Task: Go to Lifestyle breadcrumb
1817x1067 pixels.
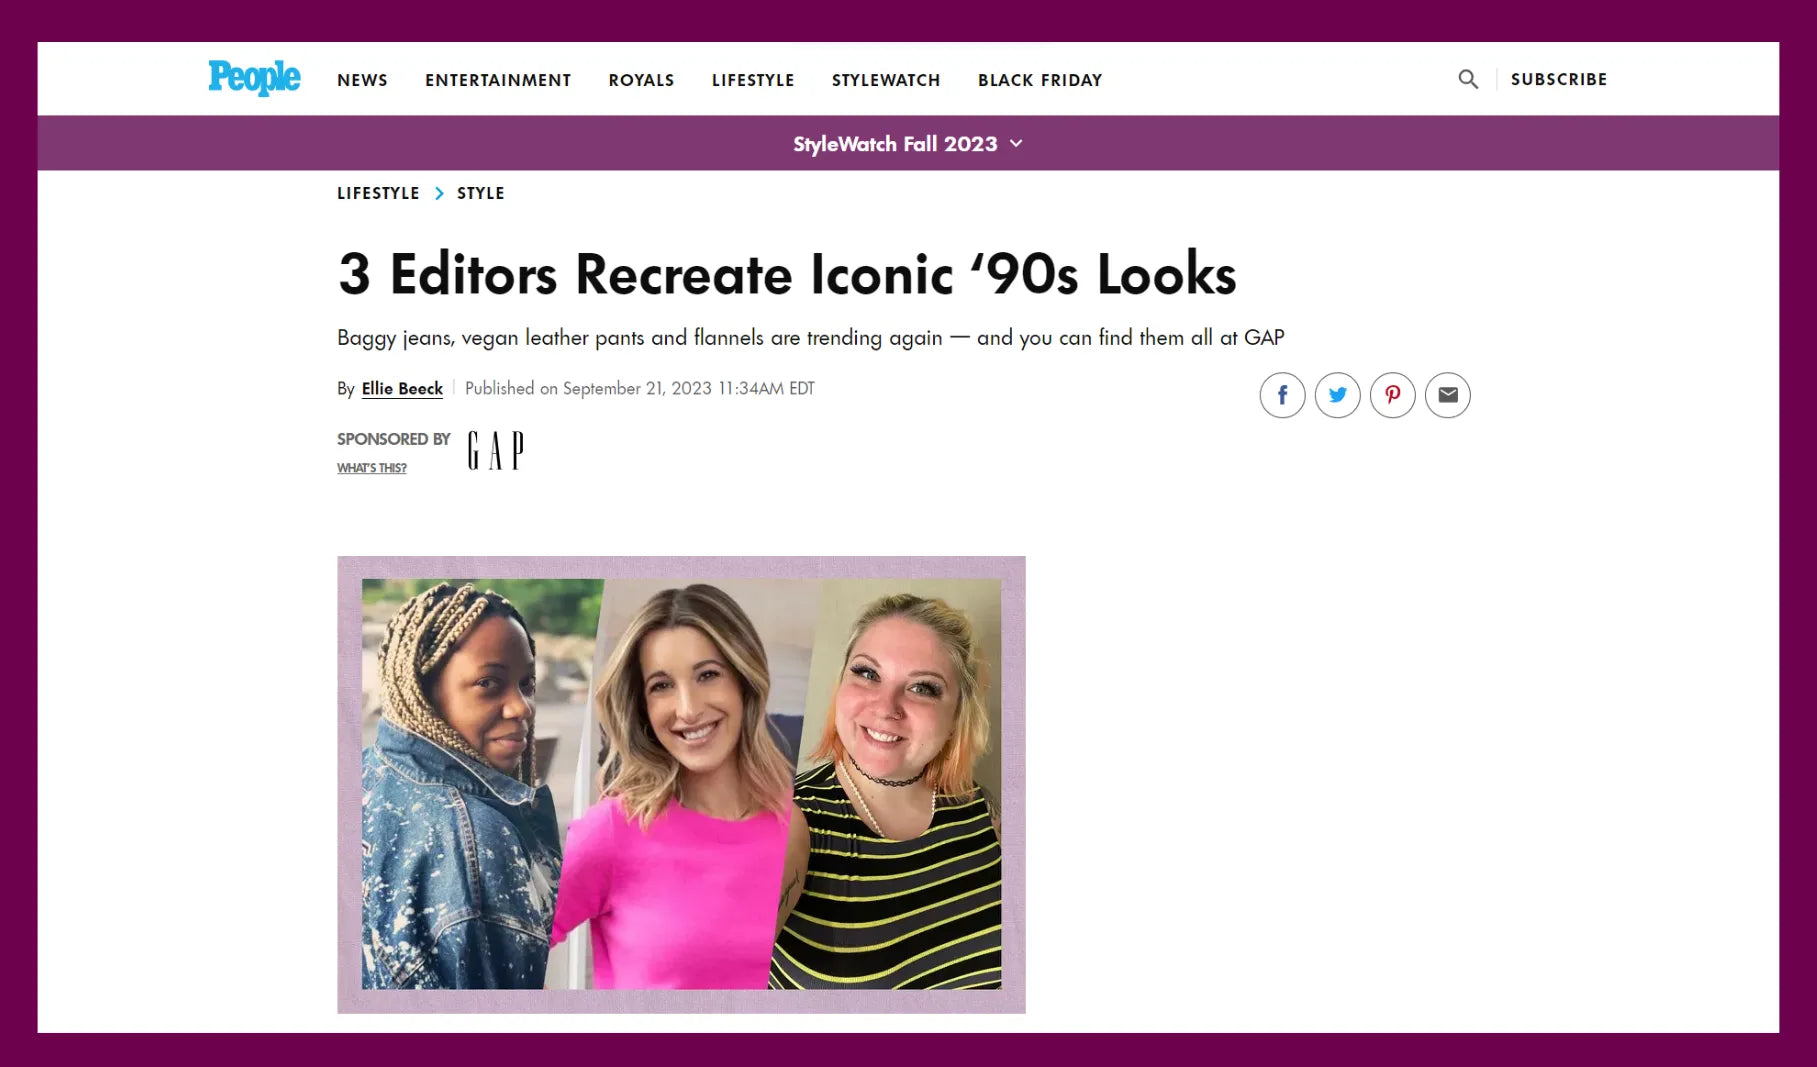Action: (378, 193)
